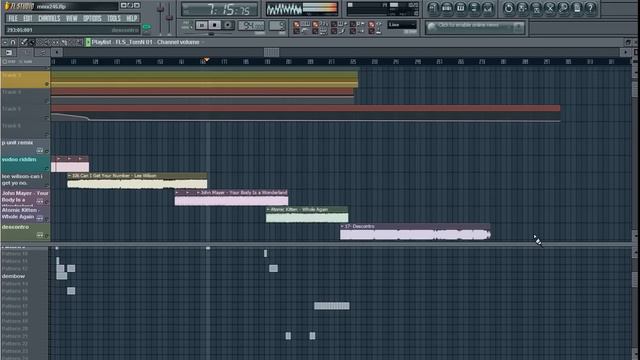
Task: Open the TOOLS menu
Action: point(113,19)
